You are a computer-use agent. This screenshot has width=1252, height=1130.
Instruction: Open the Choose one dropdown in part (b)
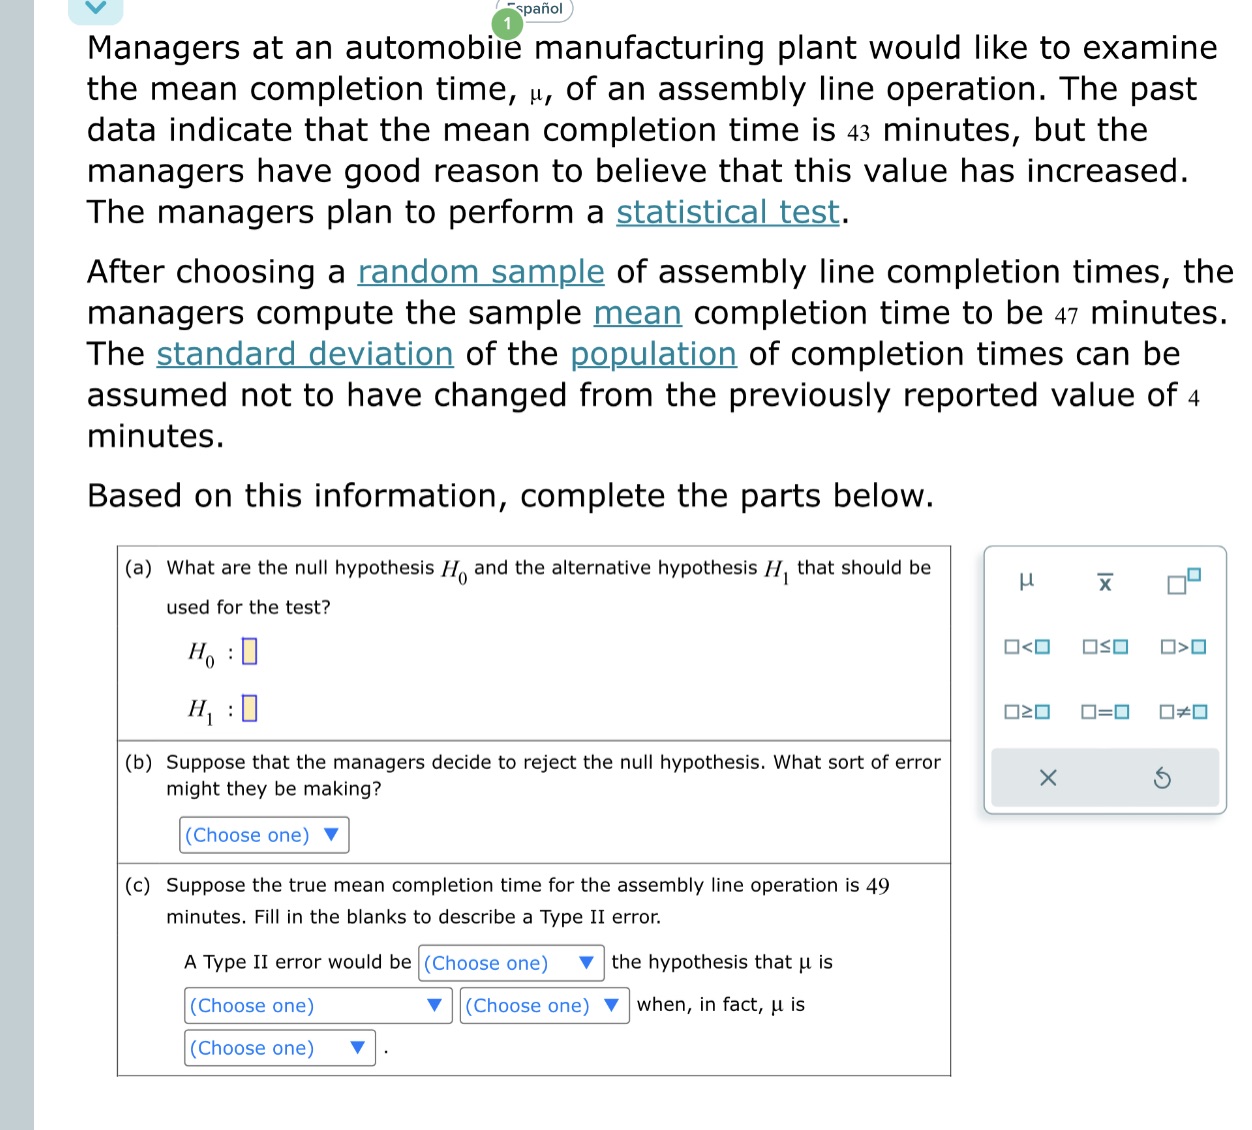tap(262, 834)
